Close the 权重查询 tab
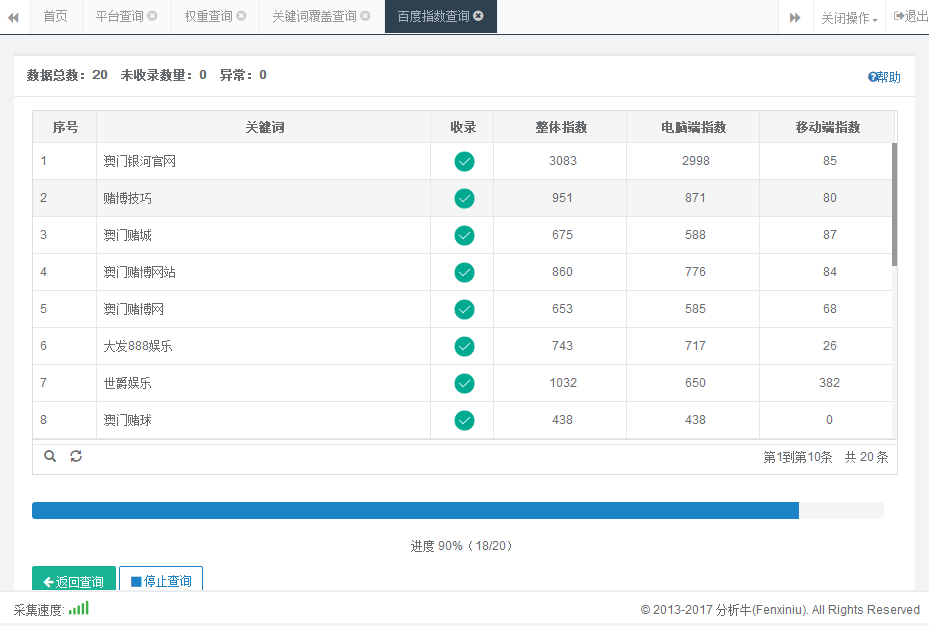The height and width of the screenshot is (626, 929). [241, 16]
